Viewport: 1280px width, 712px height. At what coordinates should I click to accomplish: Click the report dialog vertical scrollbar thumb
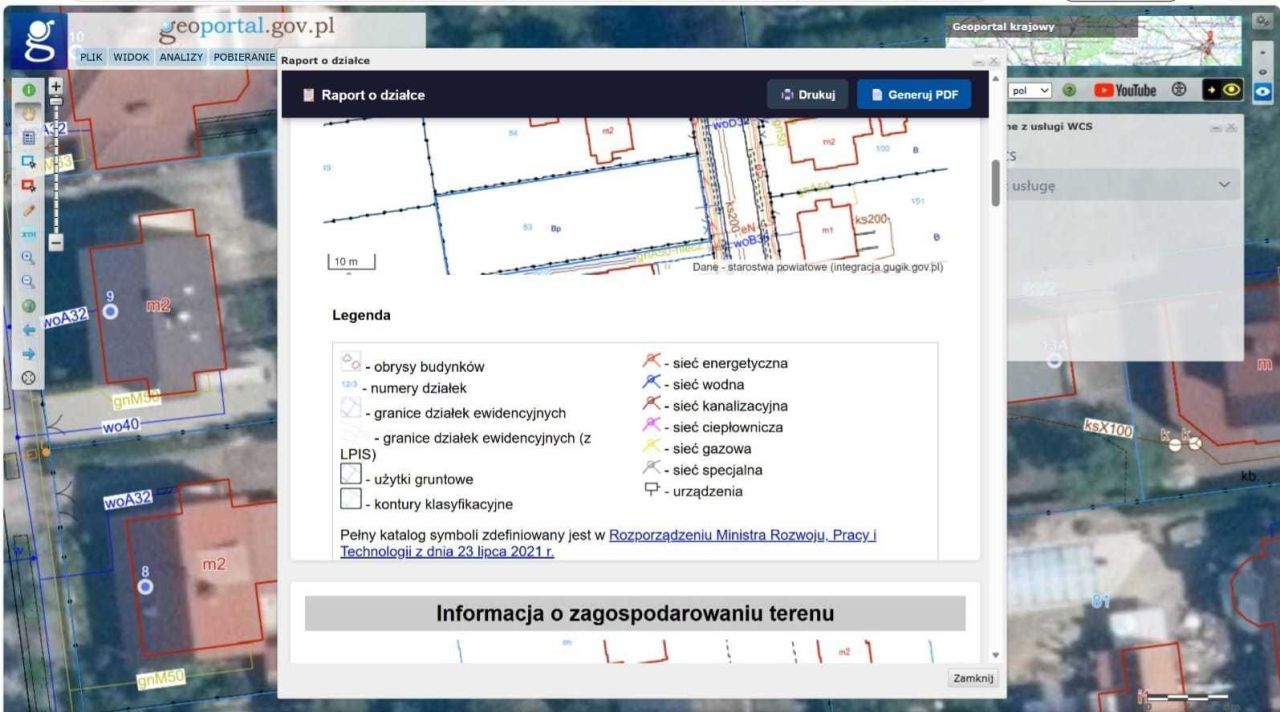click(x=995, y=183)
